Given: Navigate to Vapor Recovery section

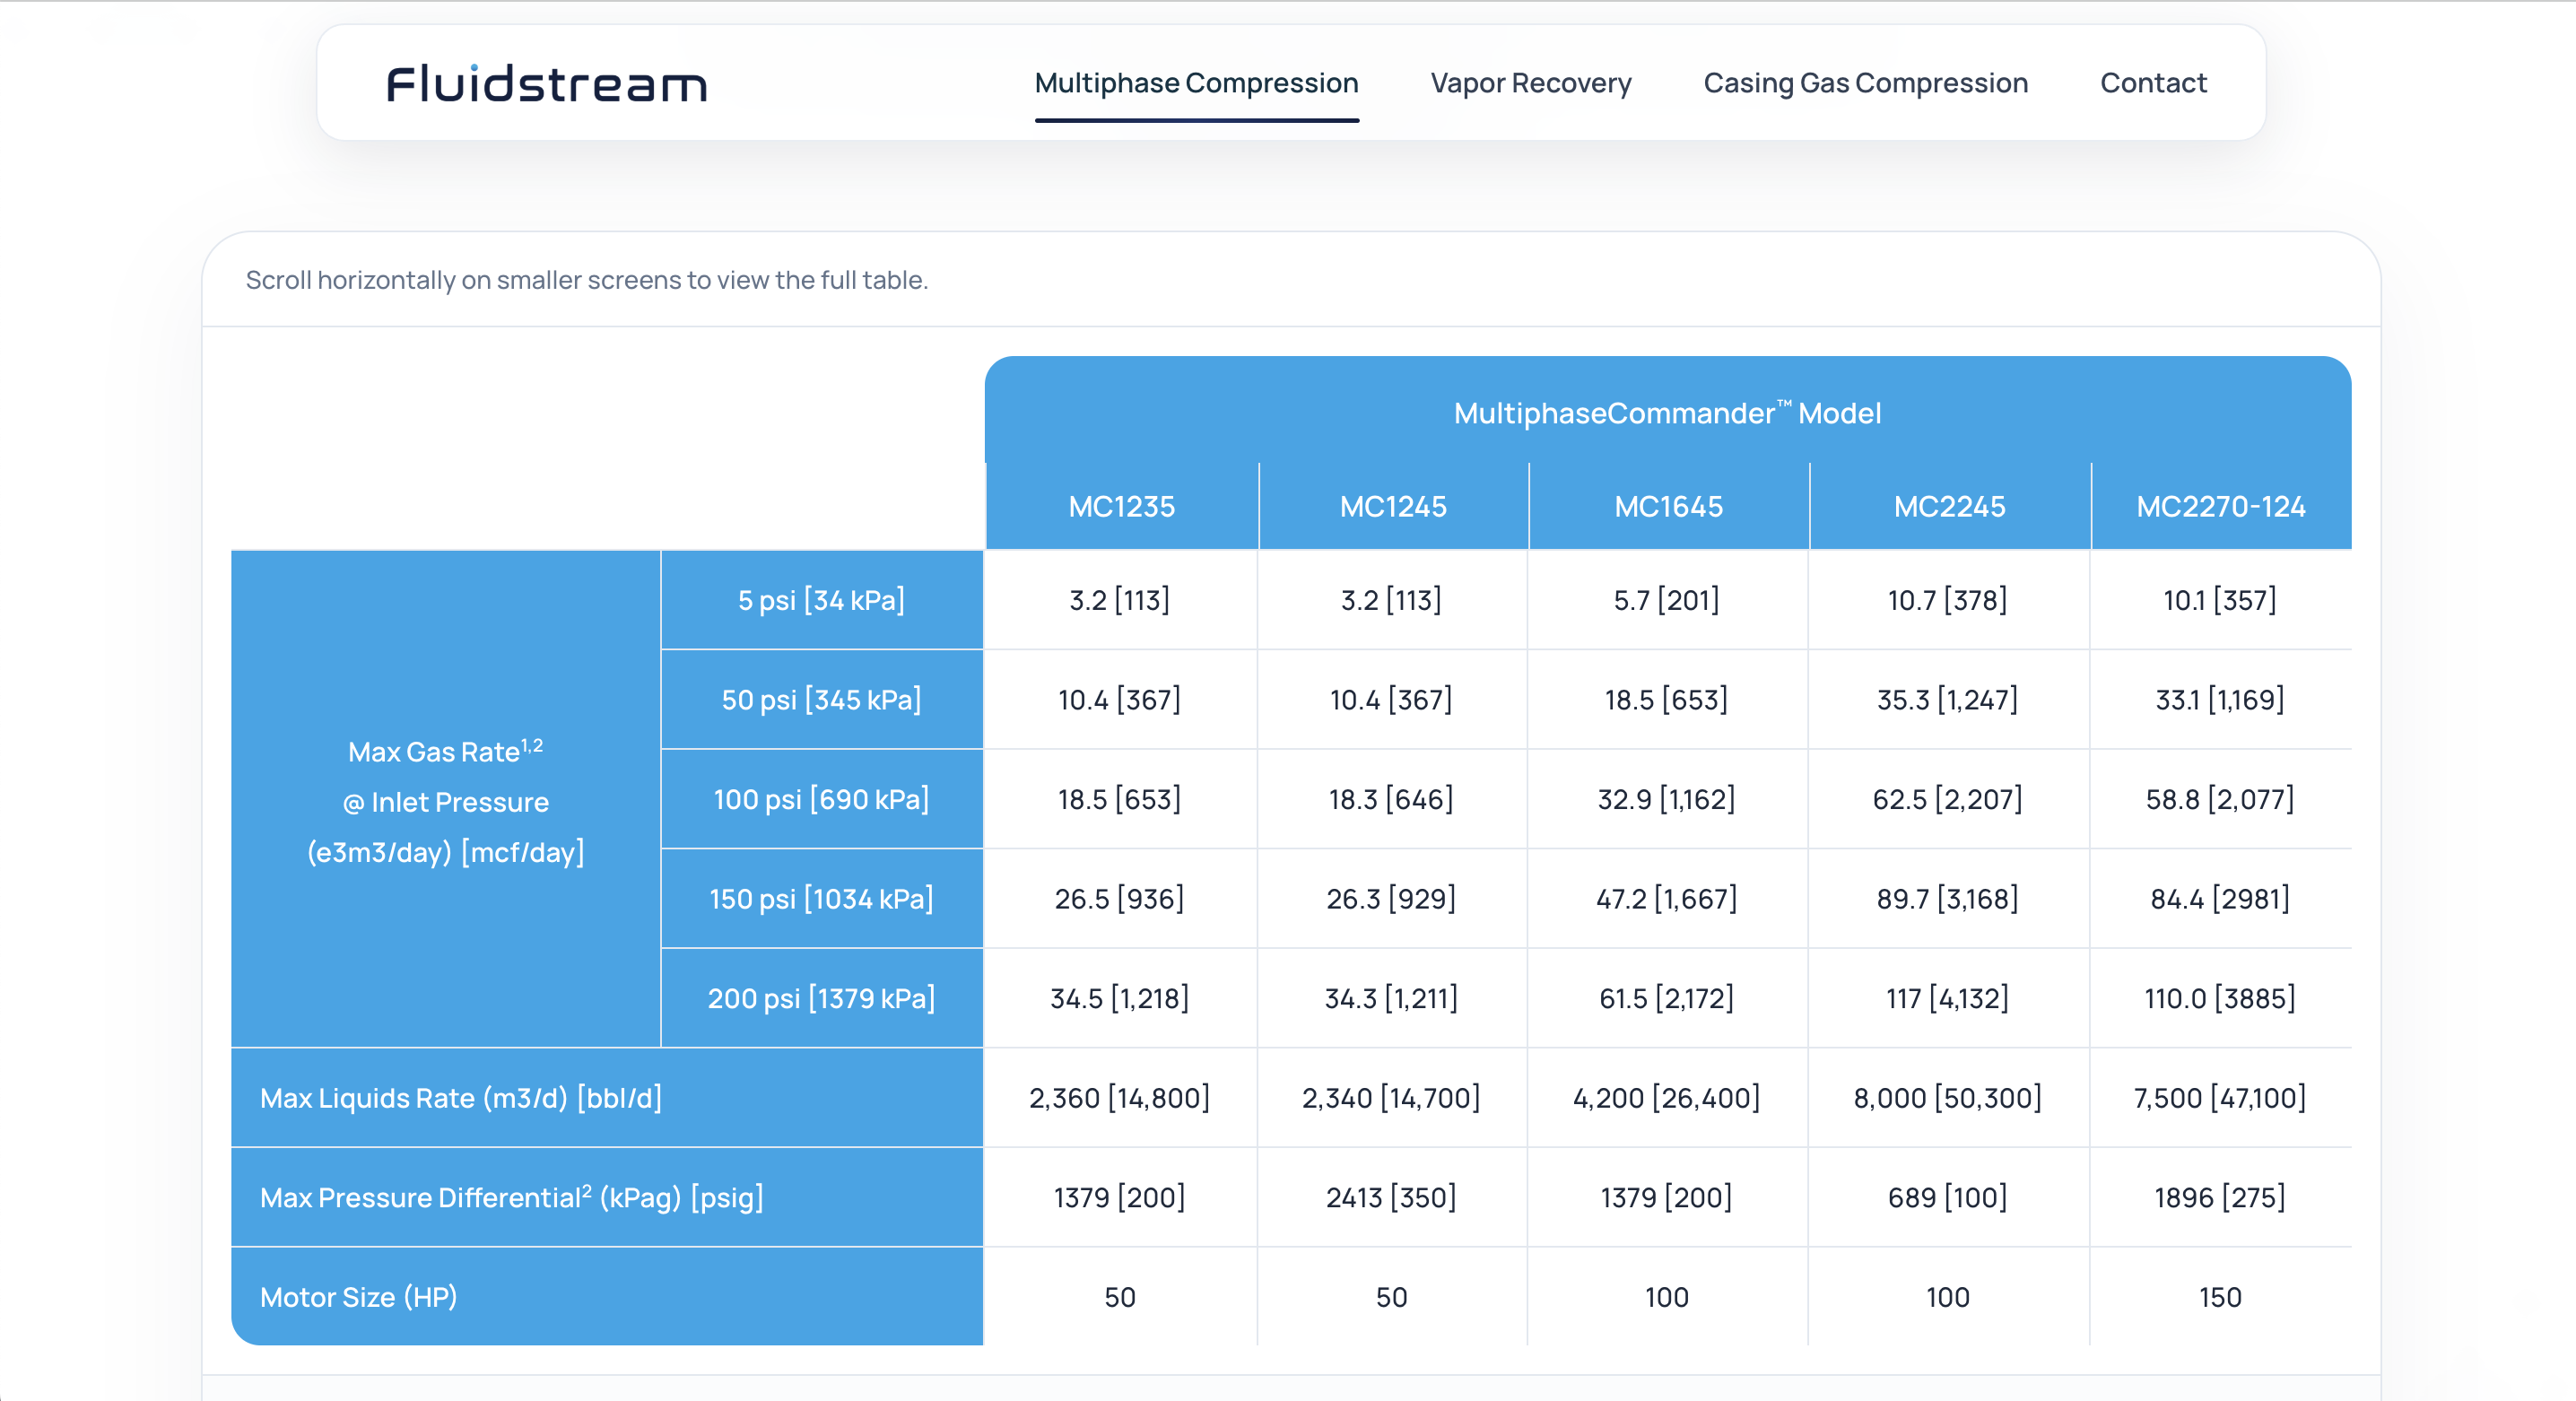Looking at the screenshot, I should click(x=1530, y=84).
